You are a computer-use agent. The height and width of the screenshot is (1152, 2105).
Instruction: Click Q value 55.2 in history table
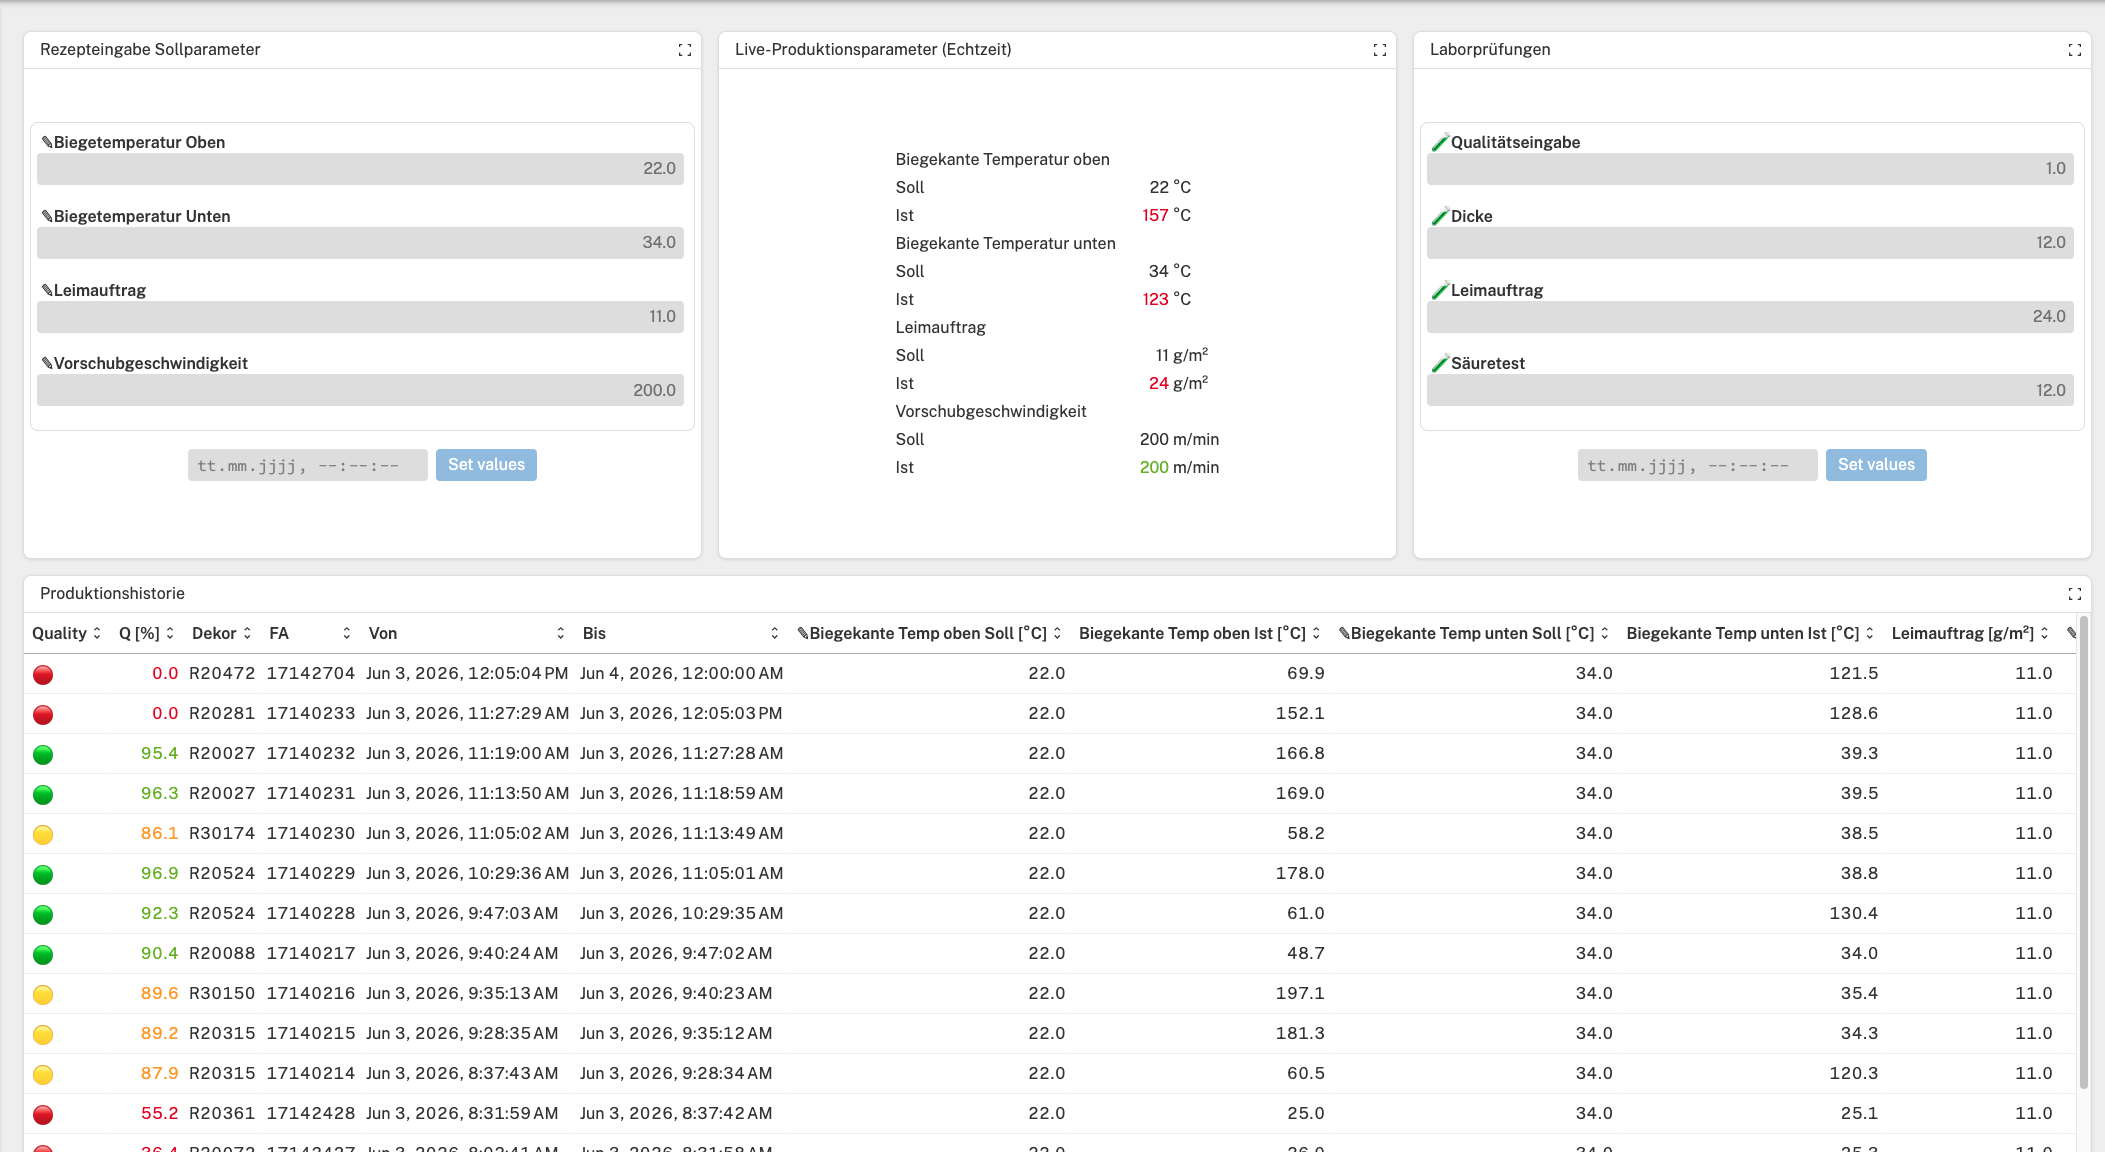click(159, 1114)
